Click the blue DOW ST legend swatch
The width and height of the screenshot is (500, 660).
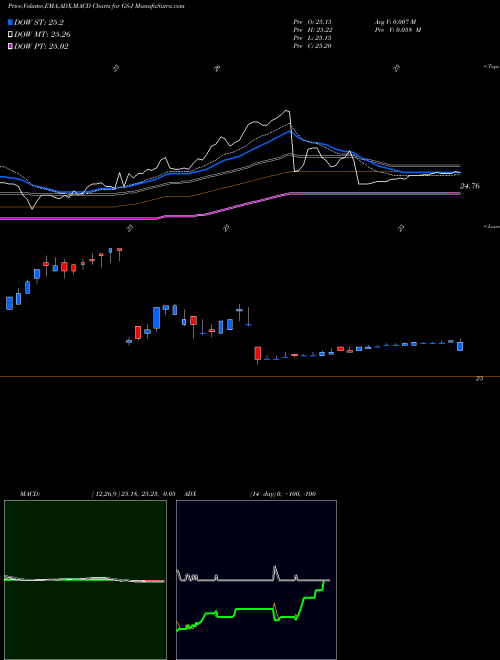click(x=10, y=22)
